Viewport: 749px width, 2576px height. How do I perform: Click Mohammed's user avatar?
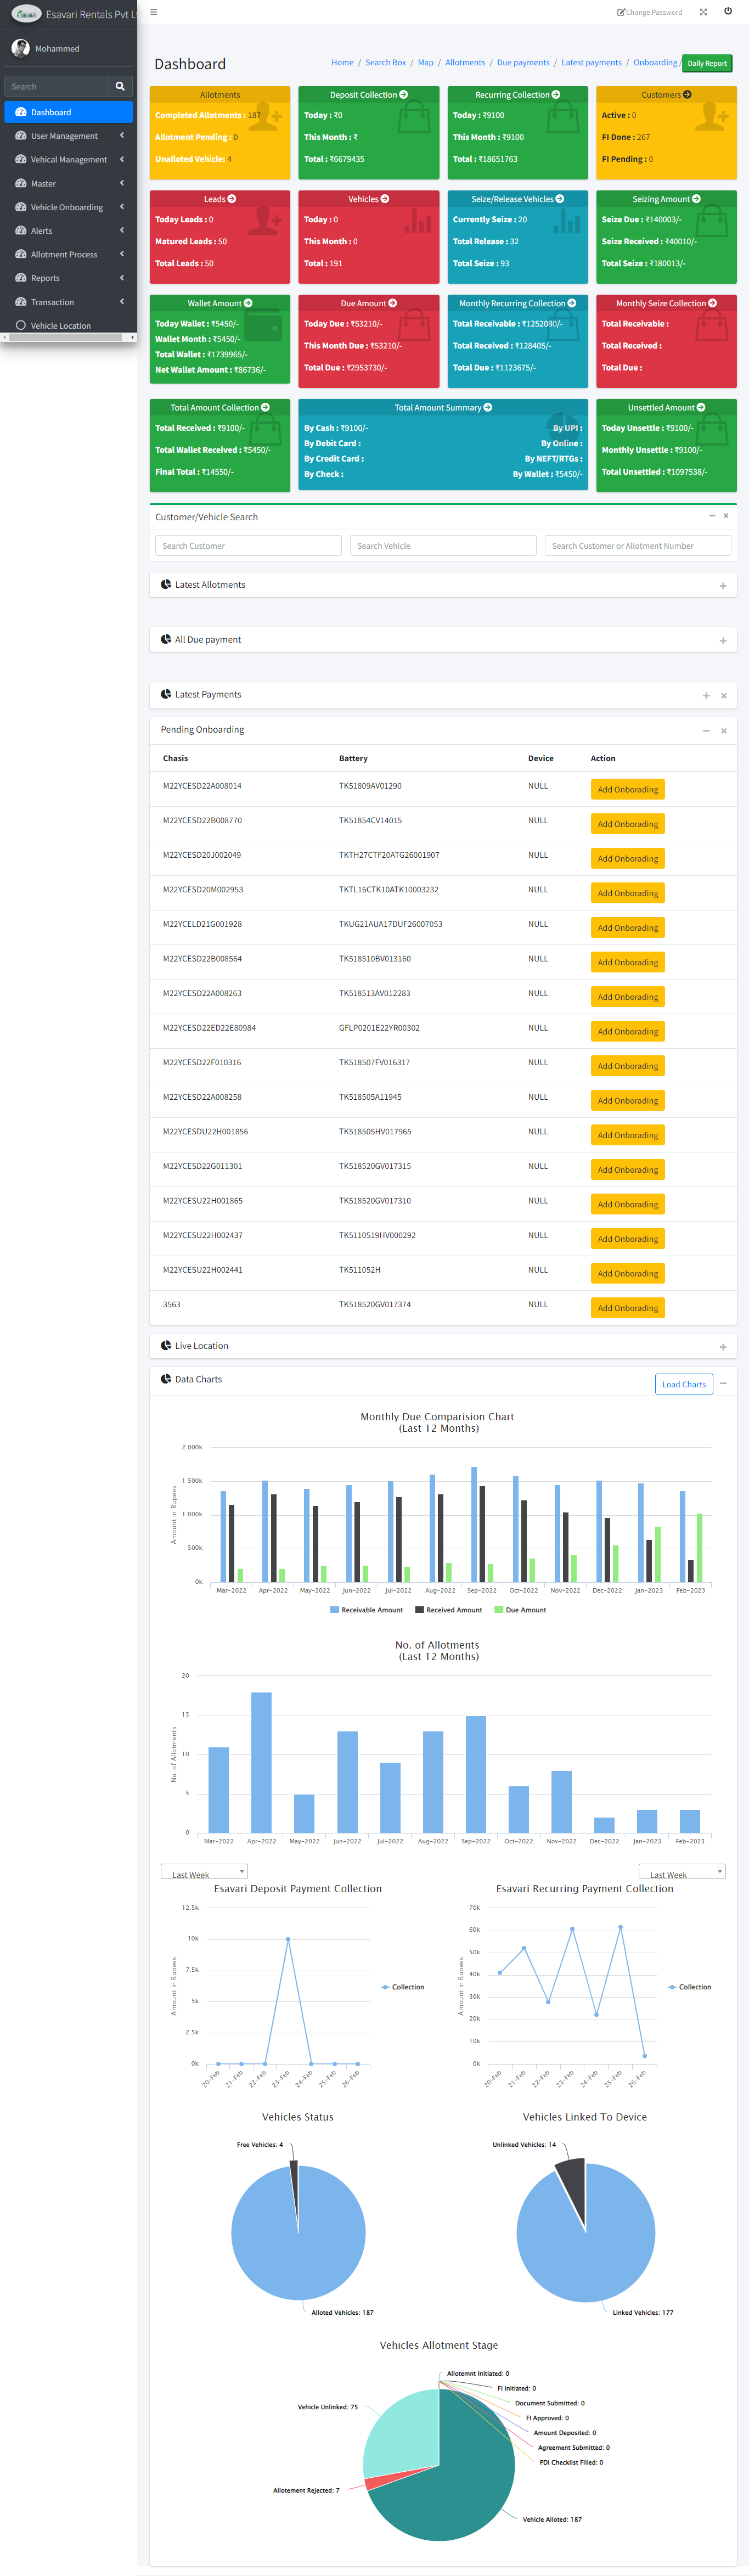[20, 48]
